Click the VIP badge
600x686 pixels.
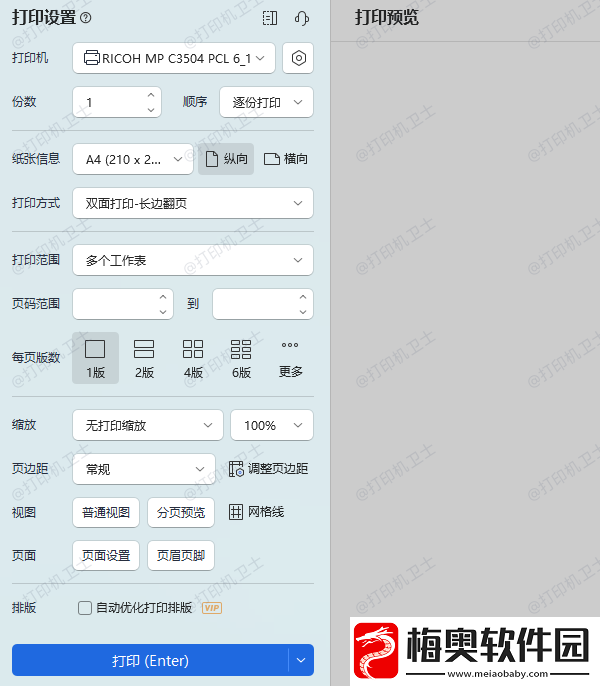pyautogui.click(x=212, y=608)
